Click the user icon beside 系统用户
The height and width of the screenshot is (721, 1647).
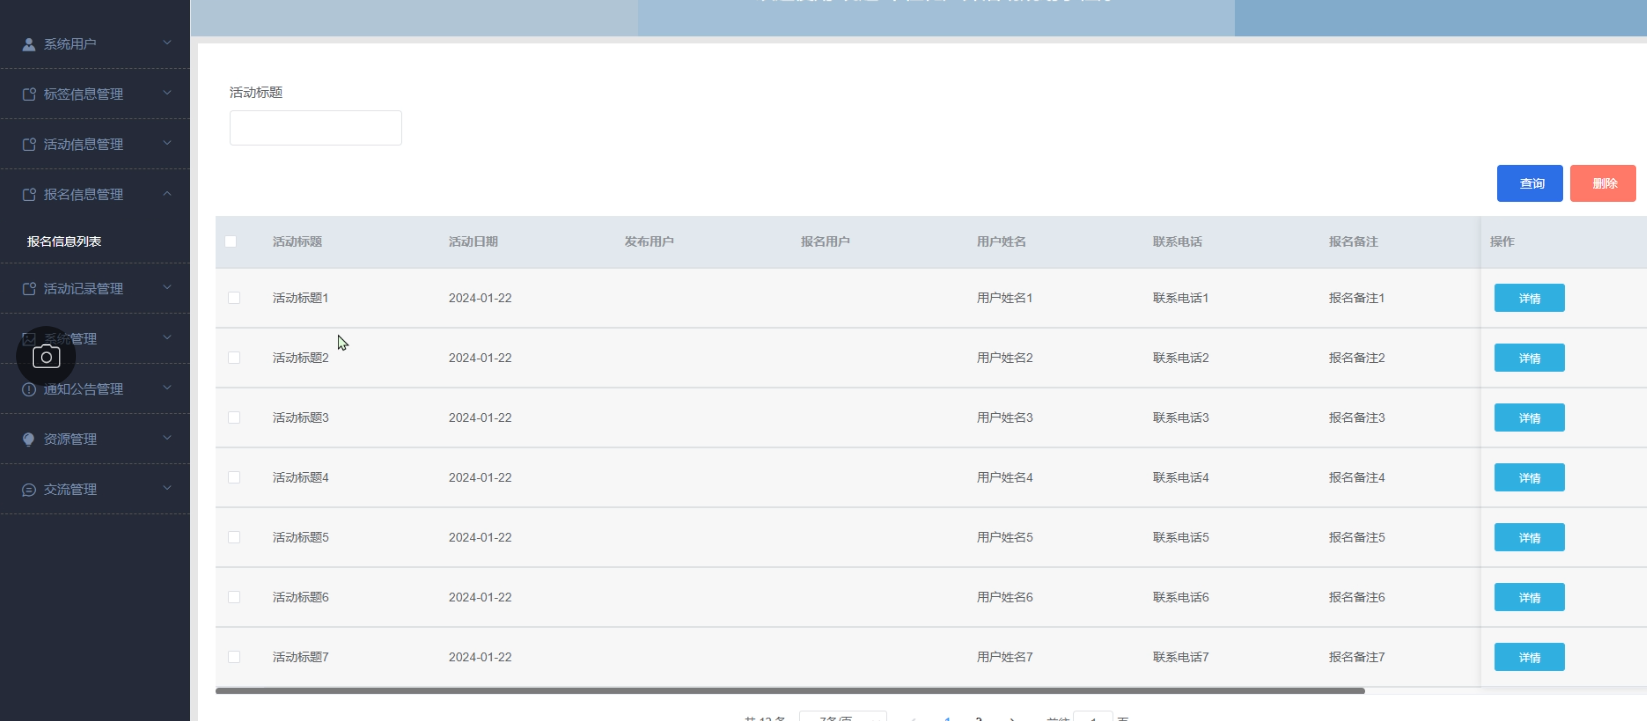29,44
